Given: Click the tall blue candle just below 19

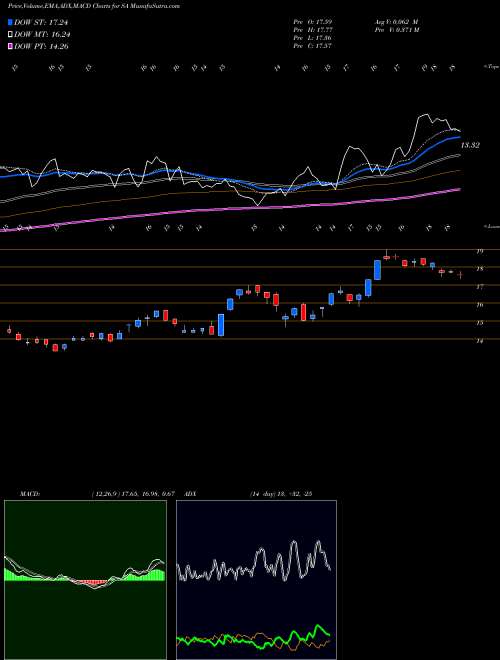Looking at the screenshot, I should click(x=378, y=270).
